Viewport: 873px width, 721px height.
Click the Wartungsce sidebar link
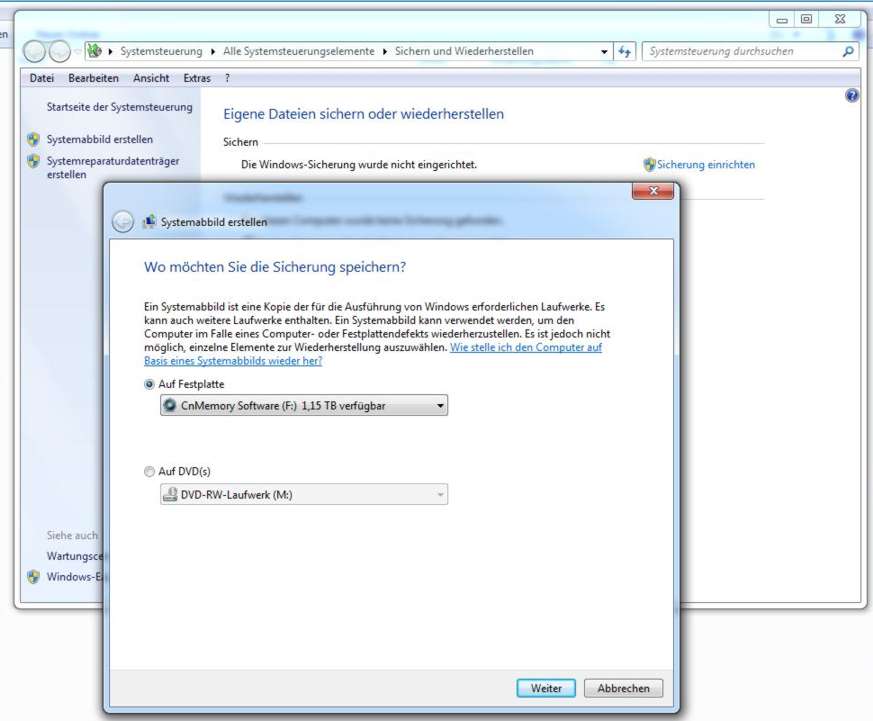(75, 556)
